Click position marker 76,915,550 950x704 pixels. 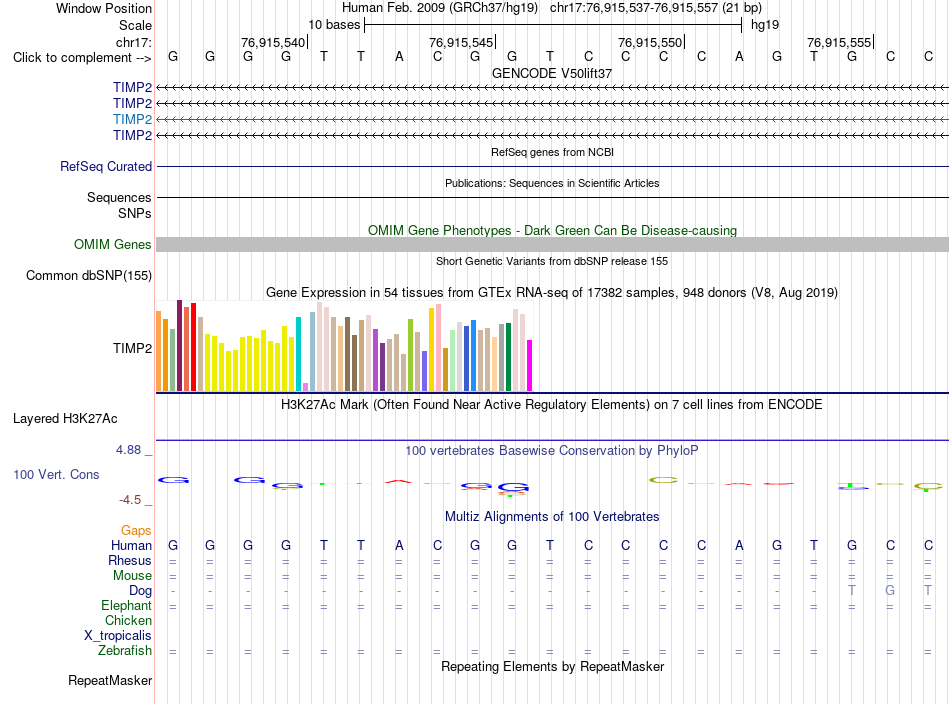(x=651, y=42)
